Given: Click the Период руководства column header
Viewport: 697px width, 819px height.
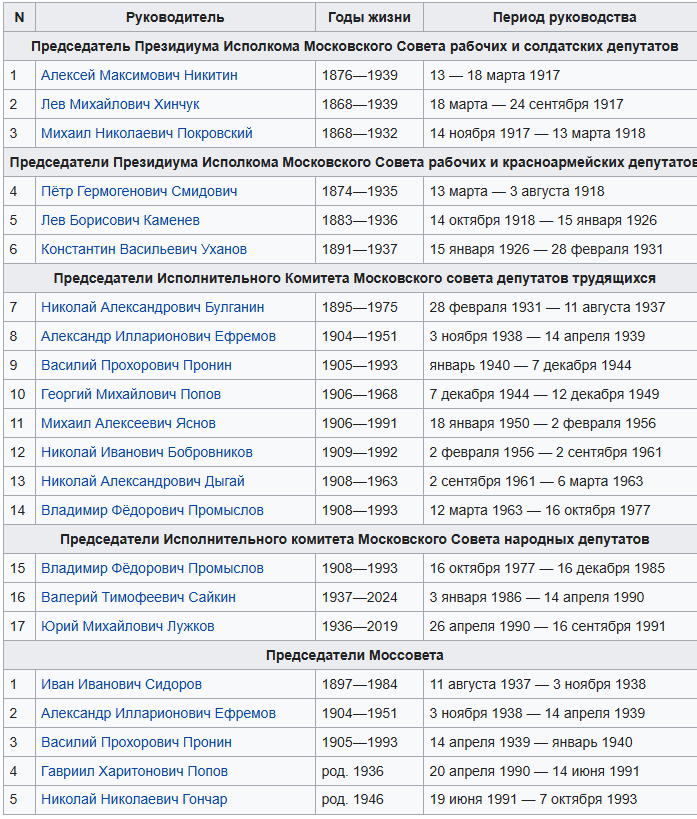Looking at the screenshot, I should coord(564,17).
